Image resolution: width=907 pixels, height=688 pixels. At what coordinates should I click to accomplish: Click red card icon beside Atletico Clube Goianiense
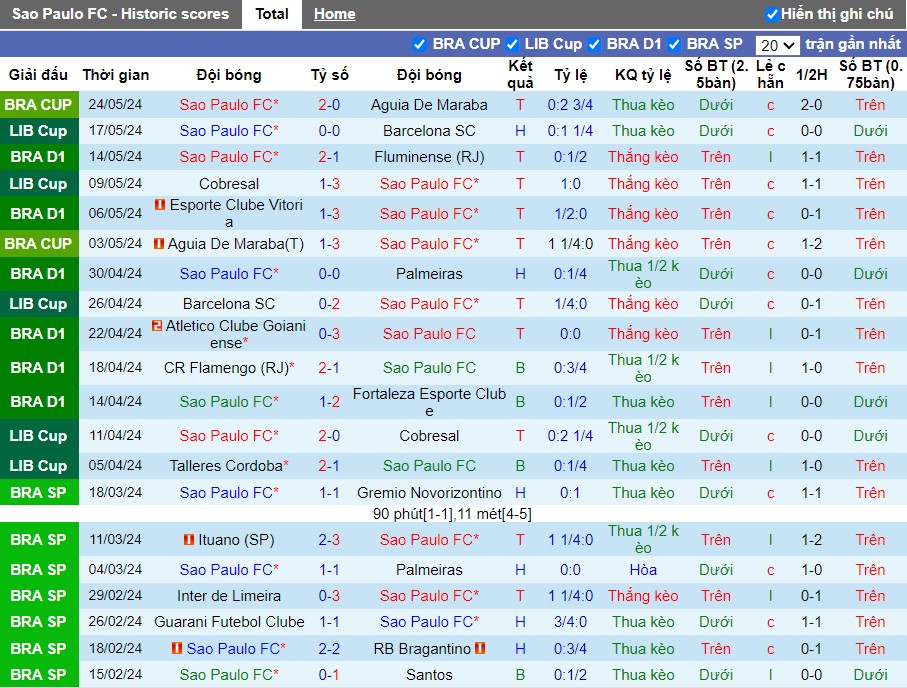point(157,326)
